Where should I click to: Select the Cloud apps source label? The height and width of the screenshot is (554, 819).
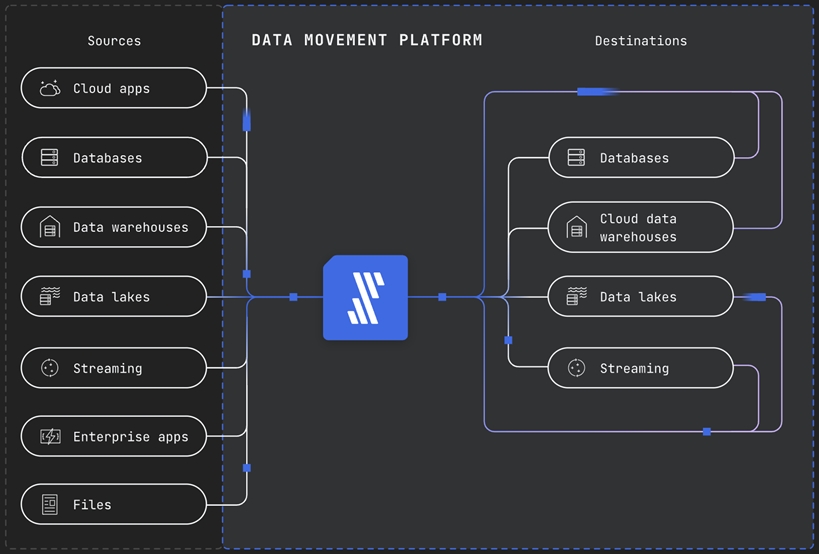[111, 88]
